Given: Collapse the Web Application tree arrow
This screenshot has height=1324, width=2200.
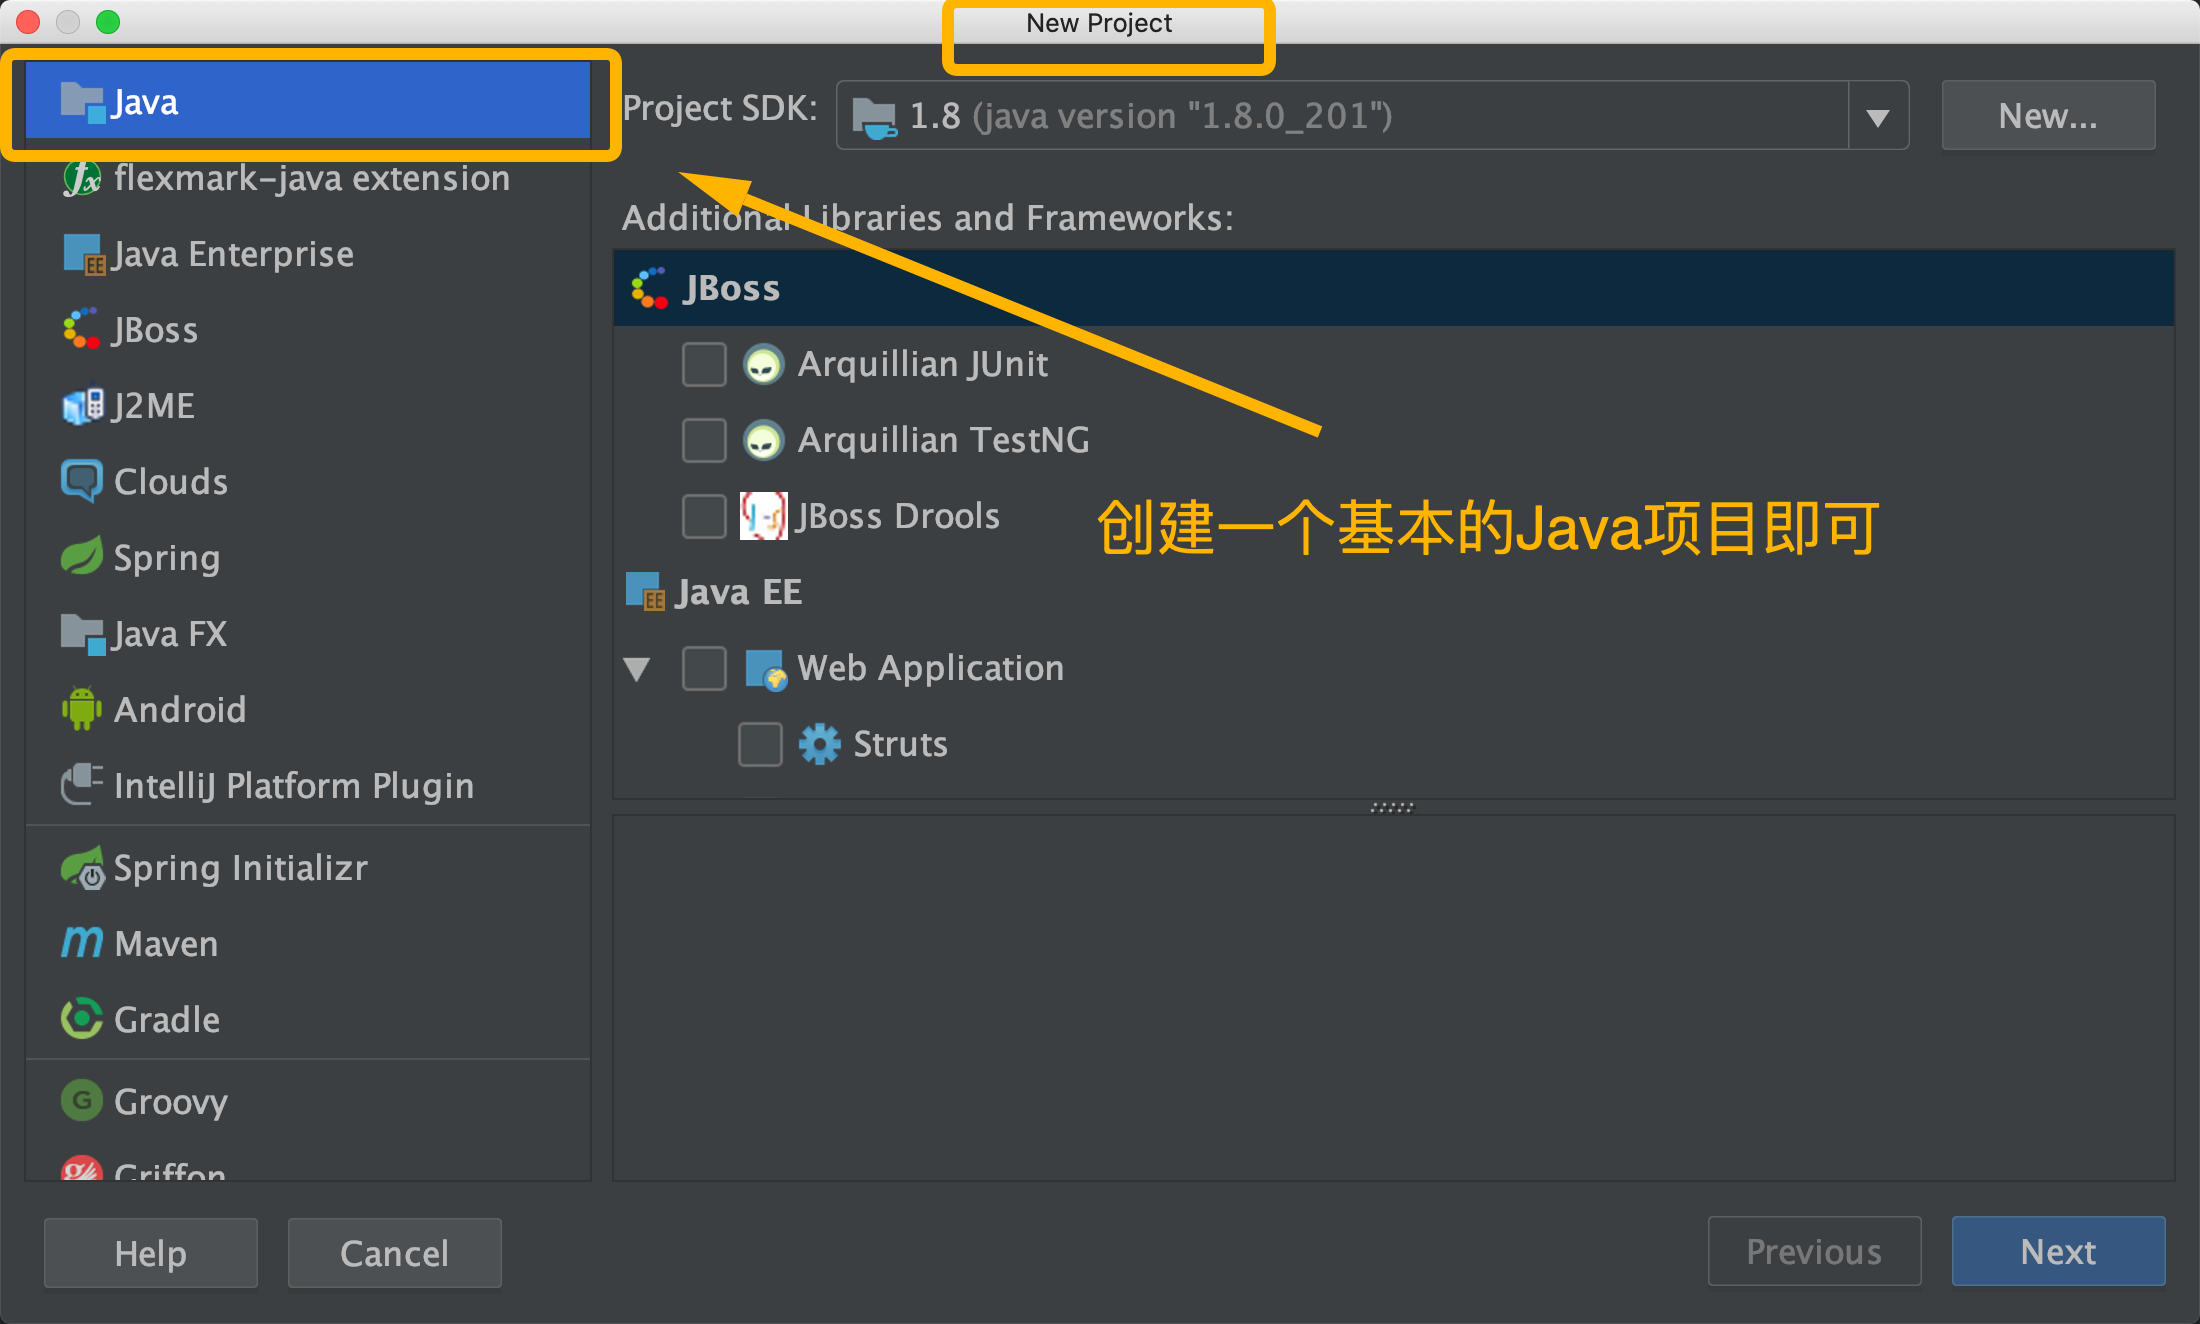Looking at the screenshot, I should pos(637,668).
